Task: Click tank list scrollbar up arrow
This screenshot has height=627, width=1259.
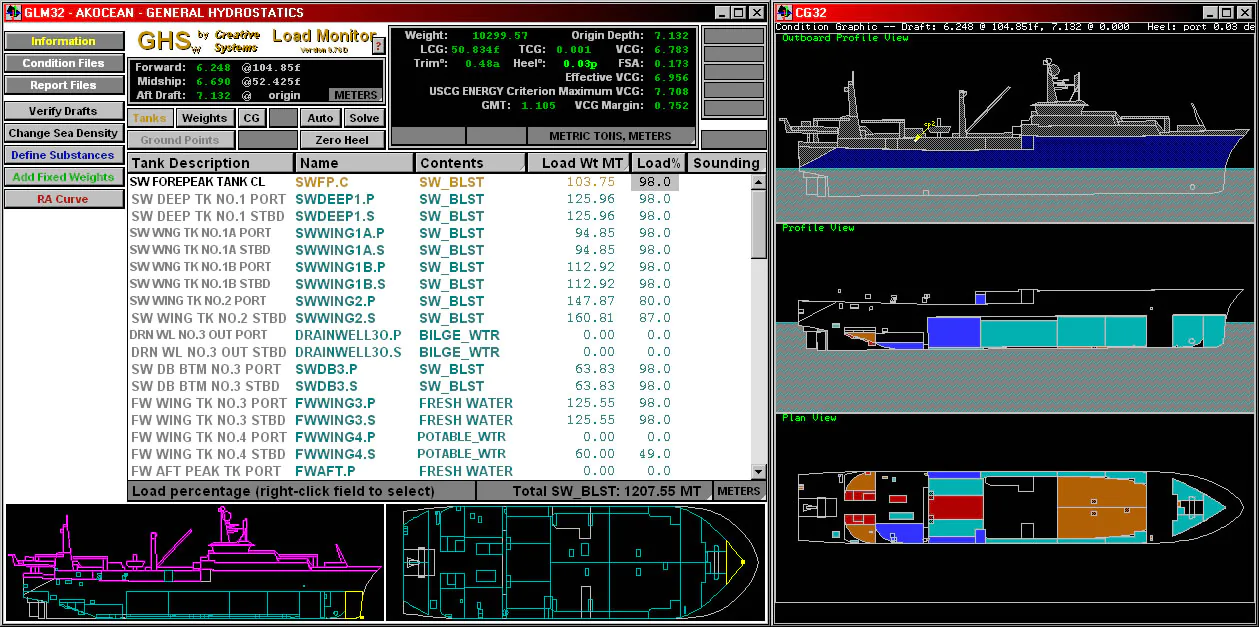Action: tap(759, 182)
